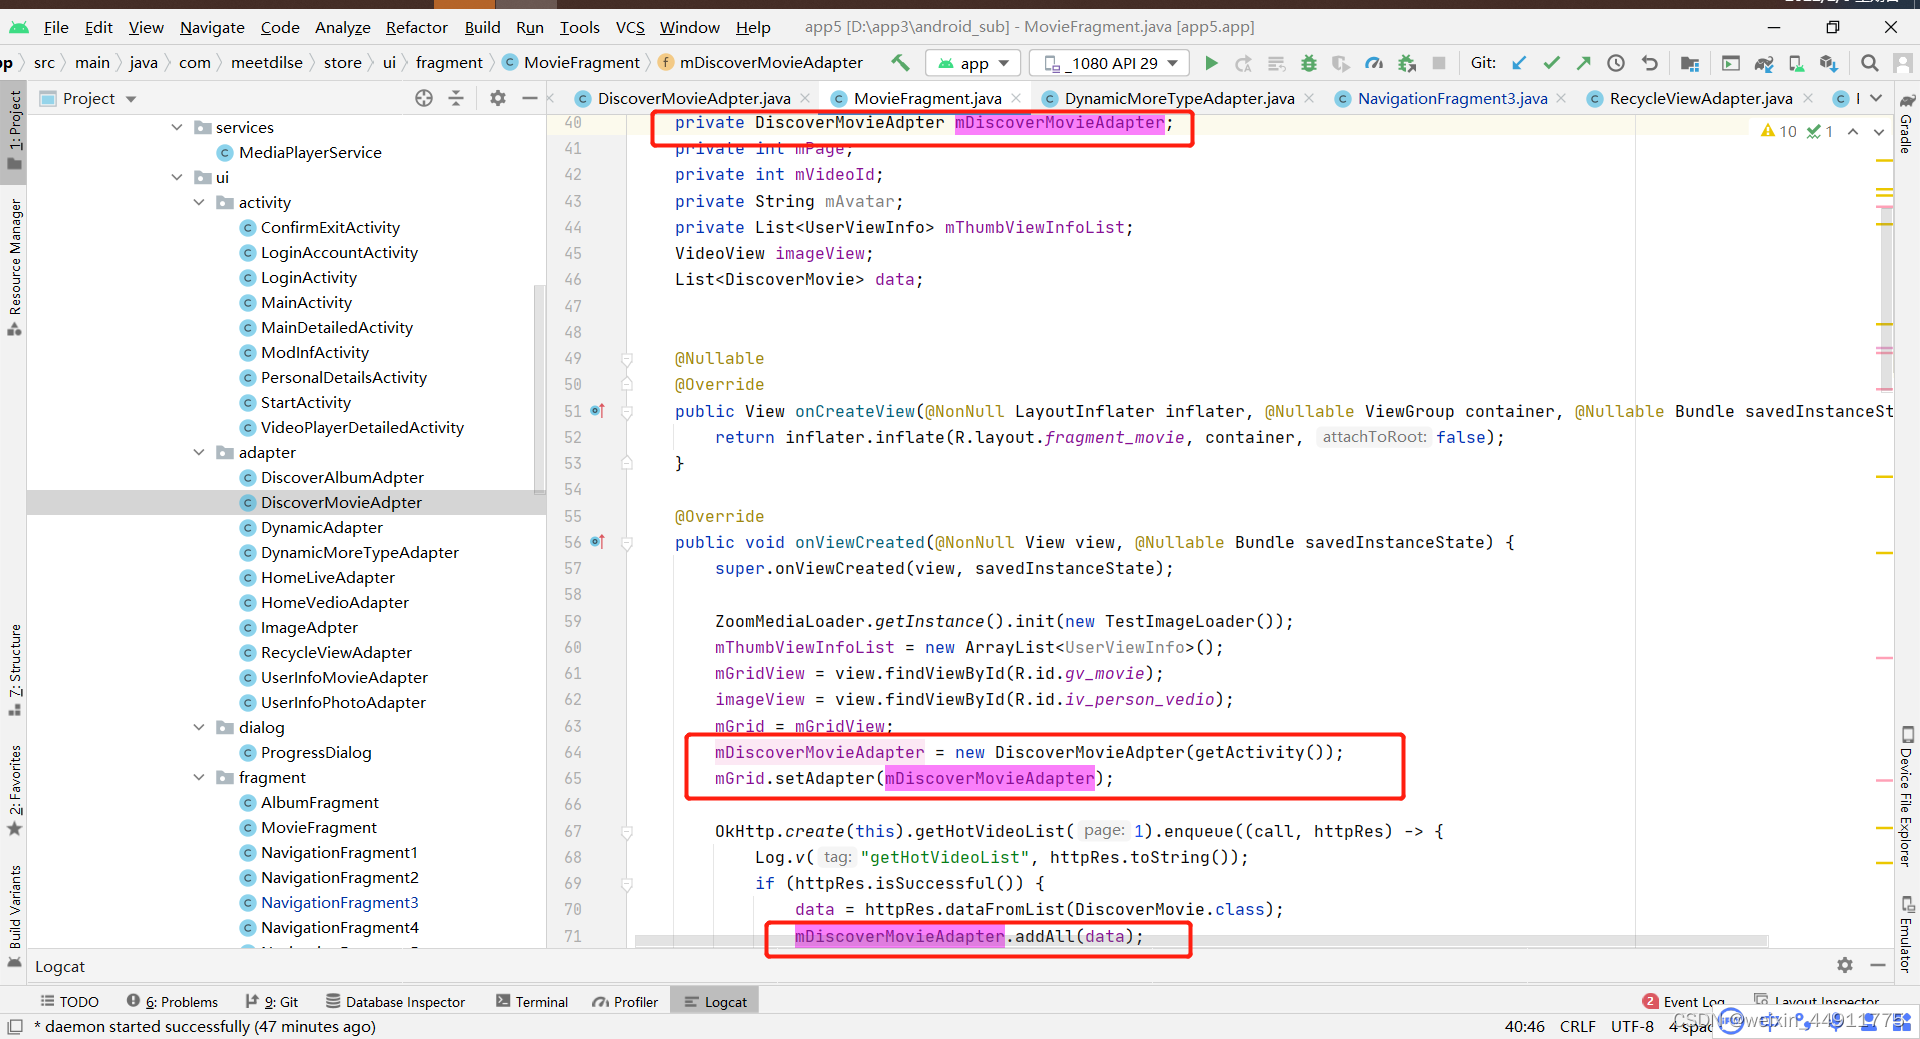Open the Build menu
Screen dimensions: 1920x1039
[482, 27]
